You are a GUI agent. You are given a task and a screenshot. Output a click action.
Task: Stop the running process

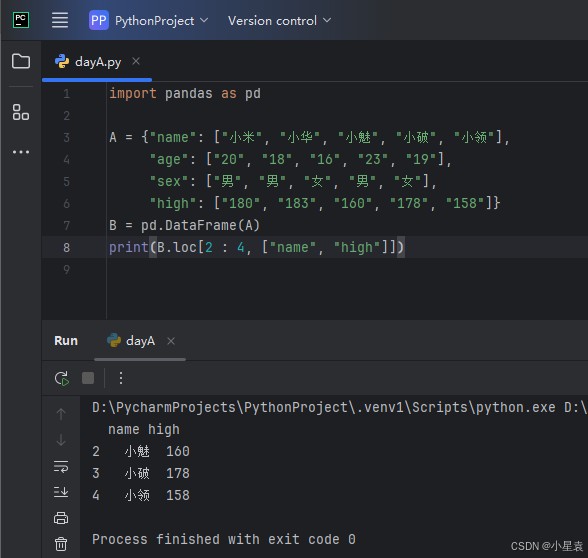click(x=88, y=378)
